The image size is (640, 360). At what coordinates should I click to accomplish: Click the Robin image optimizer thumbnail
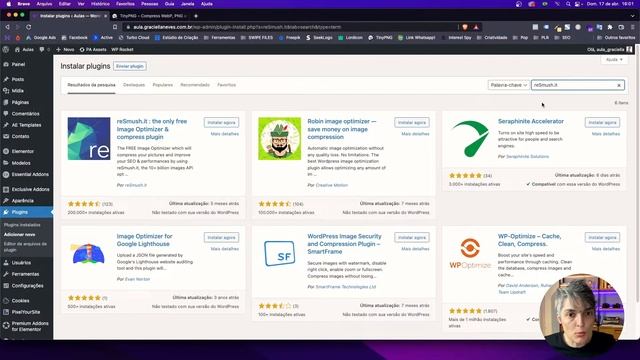point(280,139)
